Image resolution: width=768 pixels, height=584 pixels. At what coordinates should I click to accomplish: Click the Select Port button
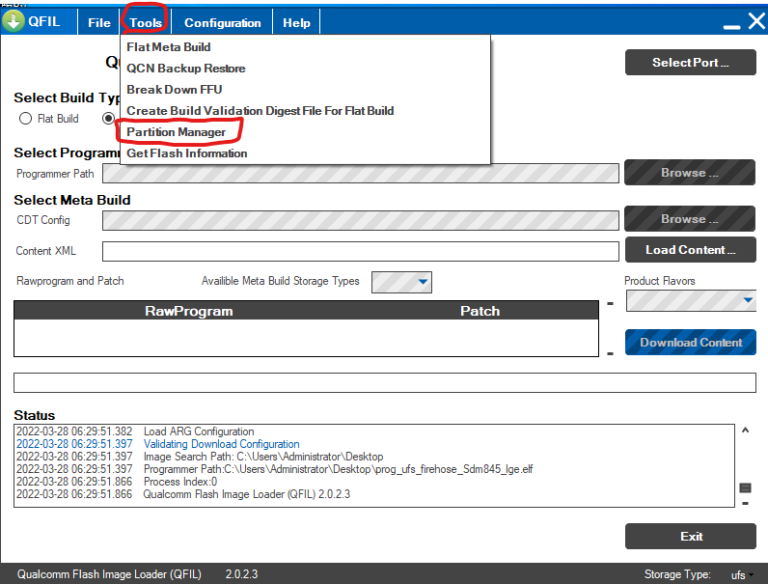[690, 62]
